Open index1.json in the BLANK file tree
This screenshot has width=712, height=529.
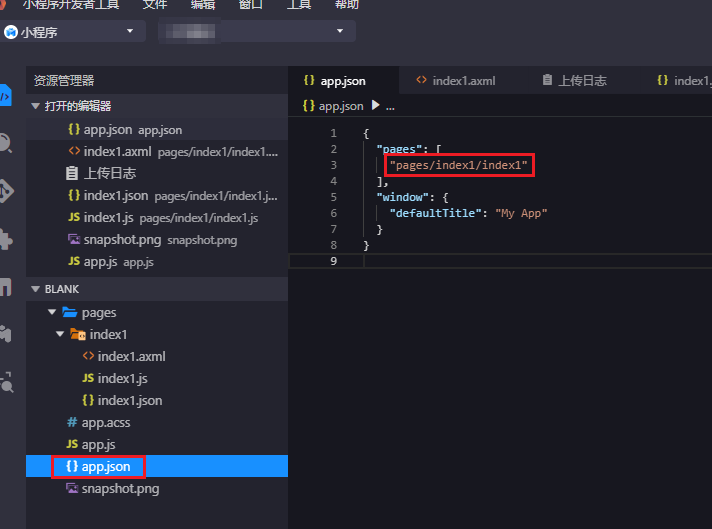(x=157, y=400)
